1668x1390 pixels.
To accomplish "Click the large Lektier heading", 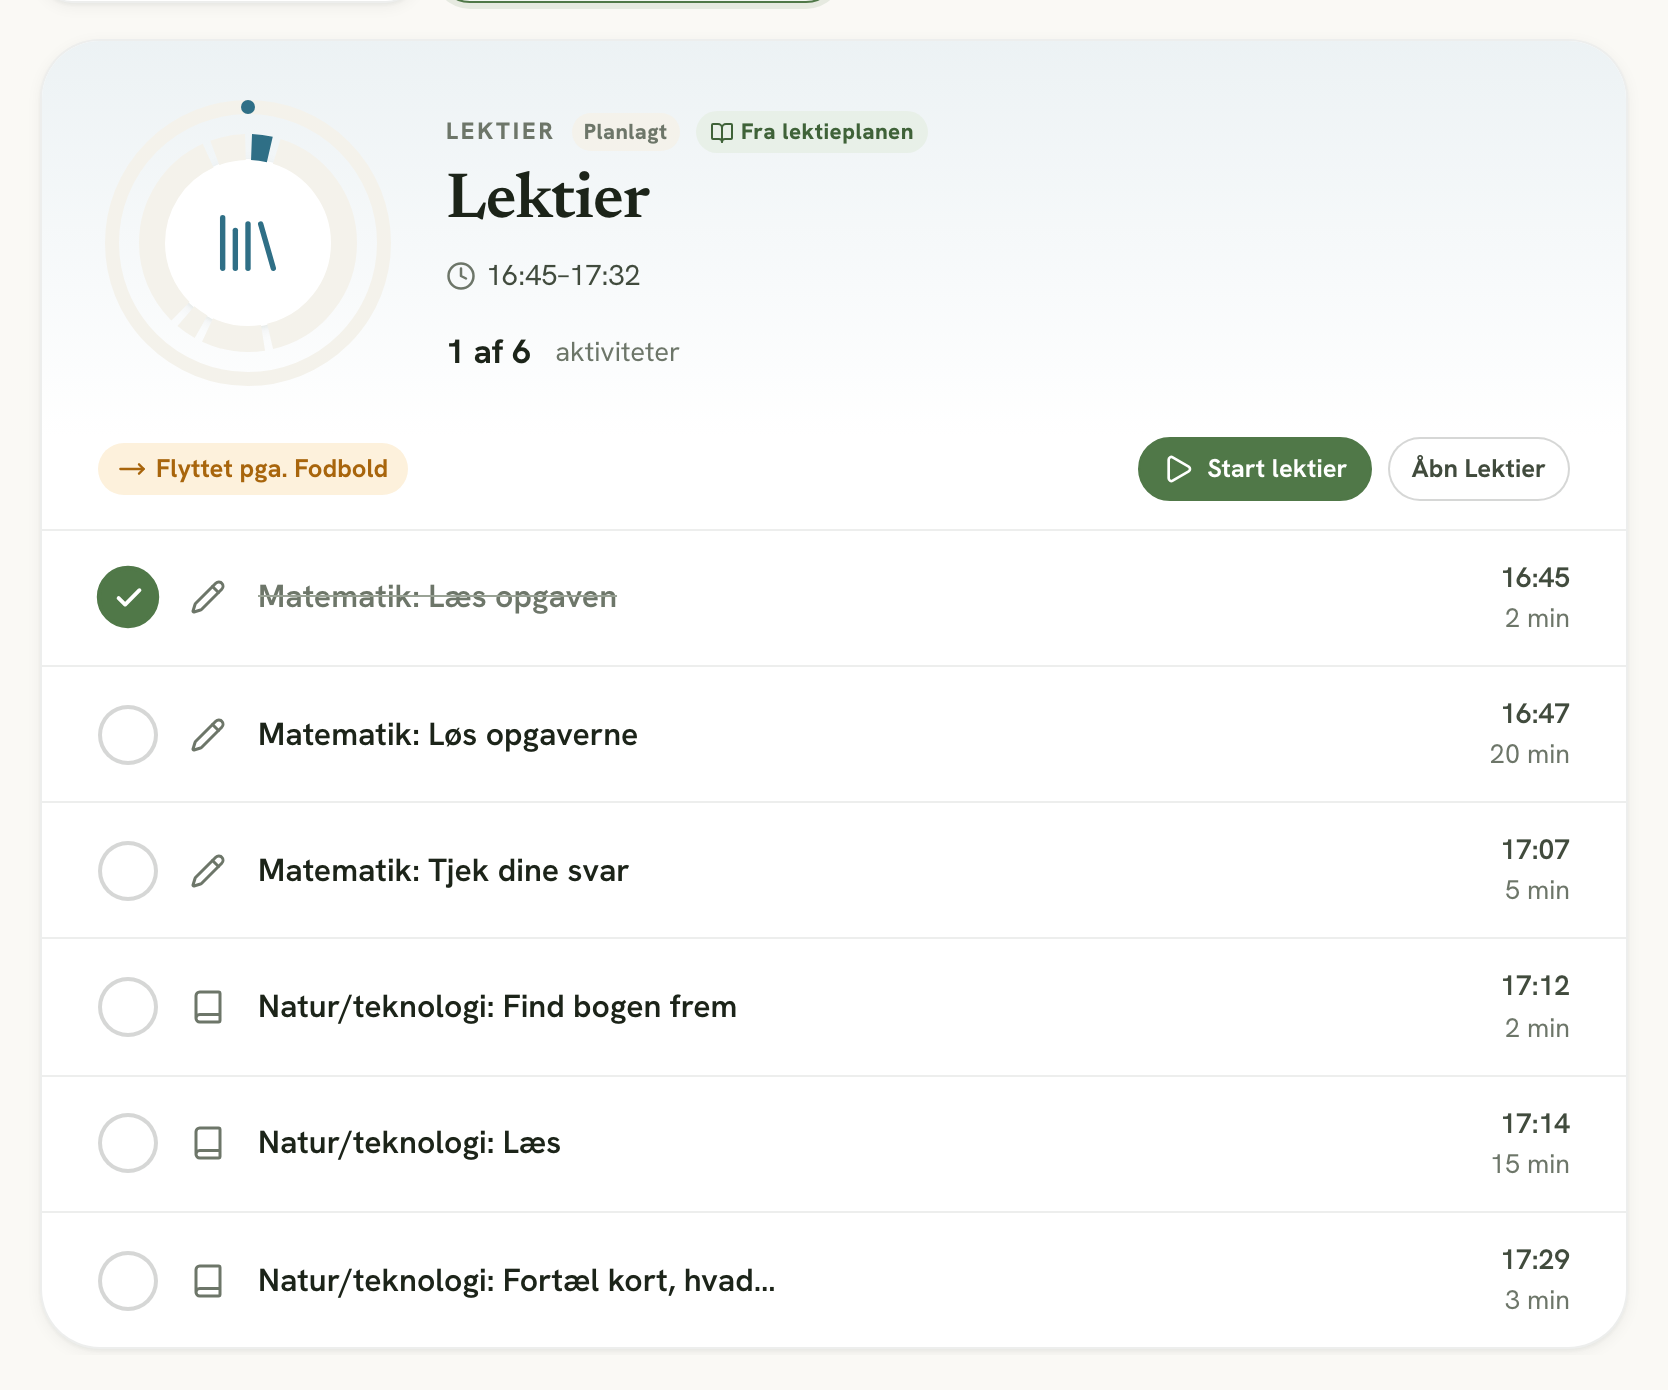I will click(x=548, y=197).
